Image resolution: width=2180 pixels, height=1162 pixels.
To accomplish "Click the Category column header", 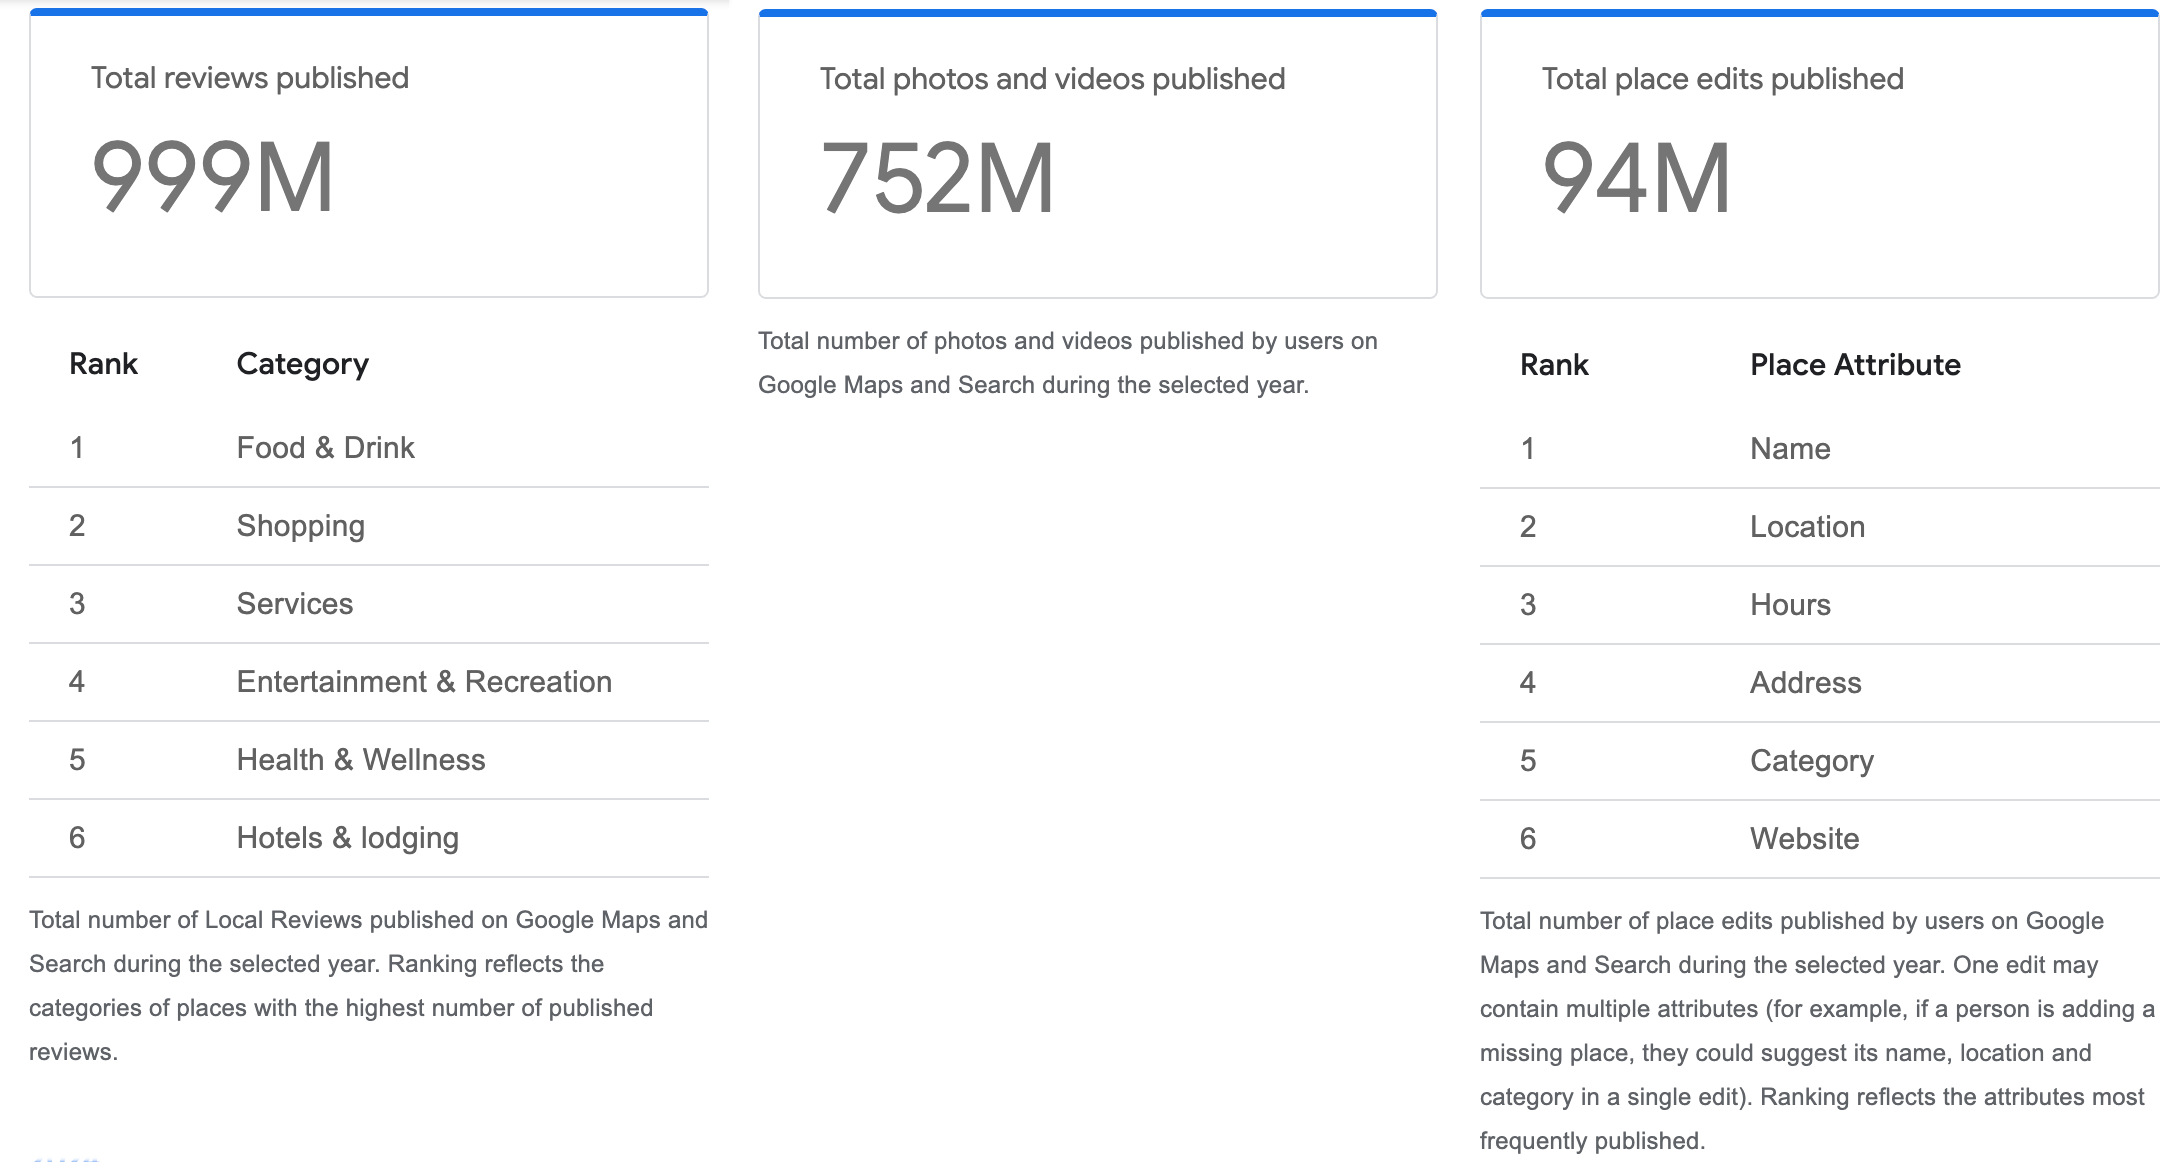I will coord(303,363).
